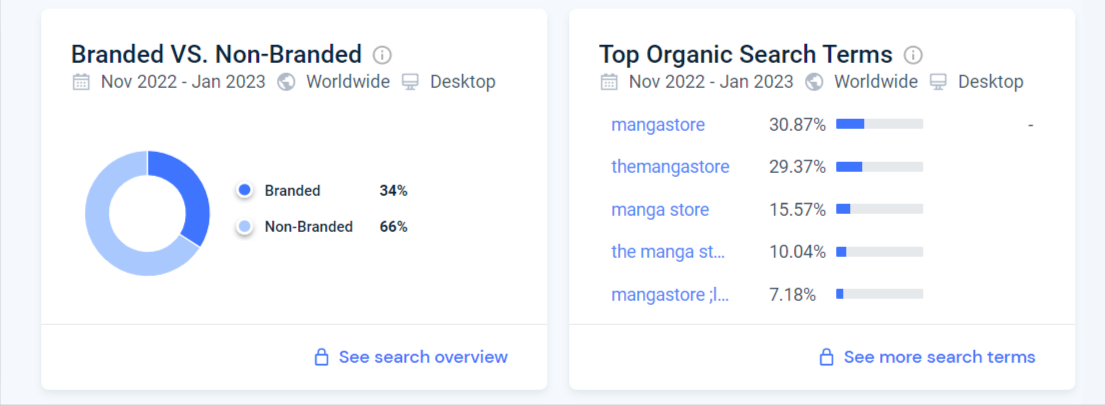Screen dimensions: 1105x405
Task: Click lock icon next to See more search terms
Action: pyautogui.click(x=827, y=357)
